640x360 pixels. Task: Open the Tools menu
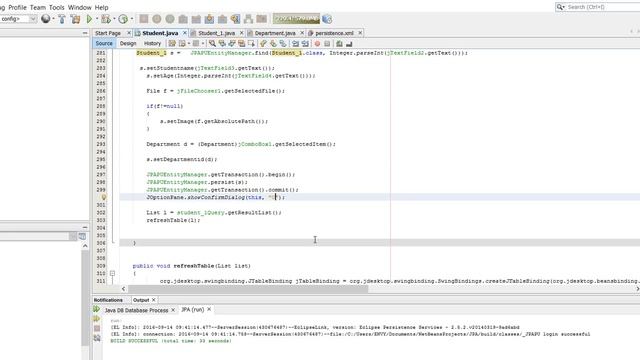point(57,7)
